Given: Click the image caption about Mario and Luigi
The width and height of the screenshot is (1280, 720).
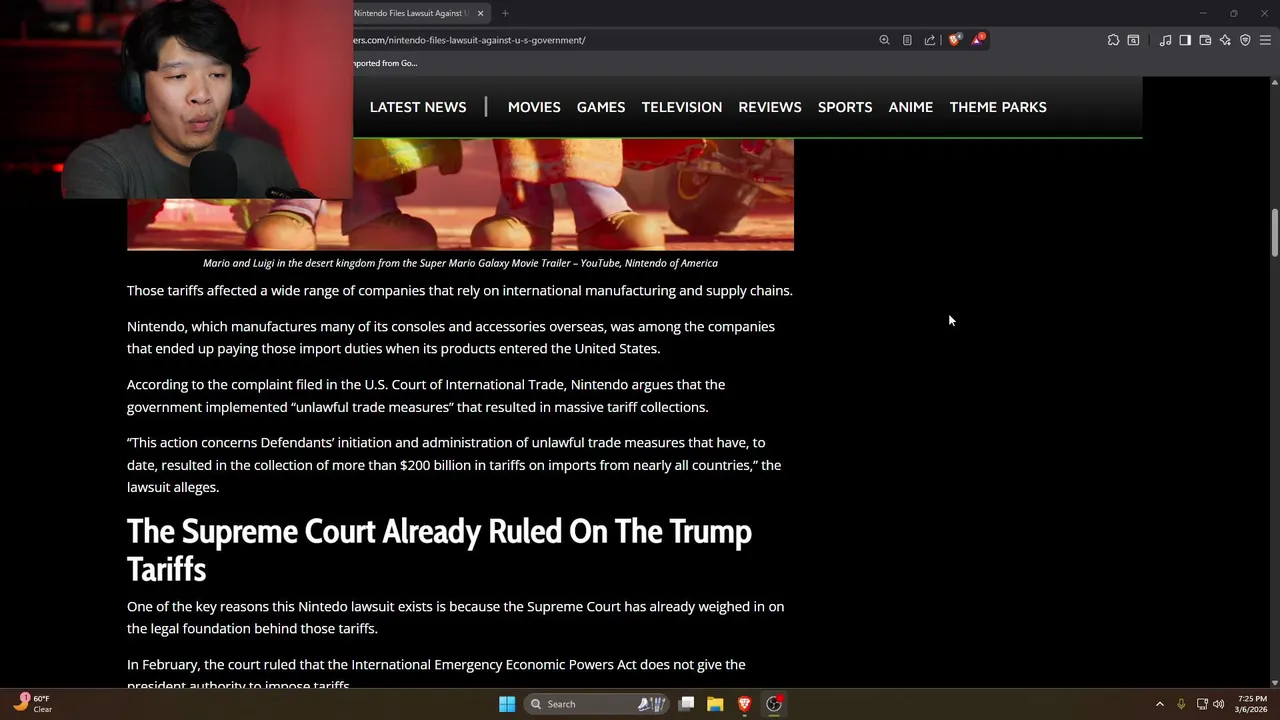Looking at the screenshot, I should tap(460, 263).
